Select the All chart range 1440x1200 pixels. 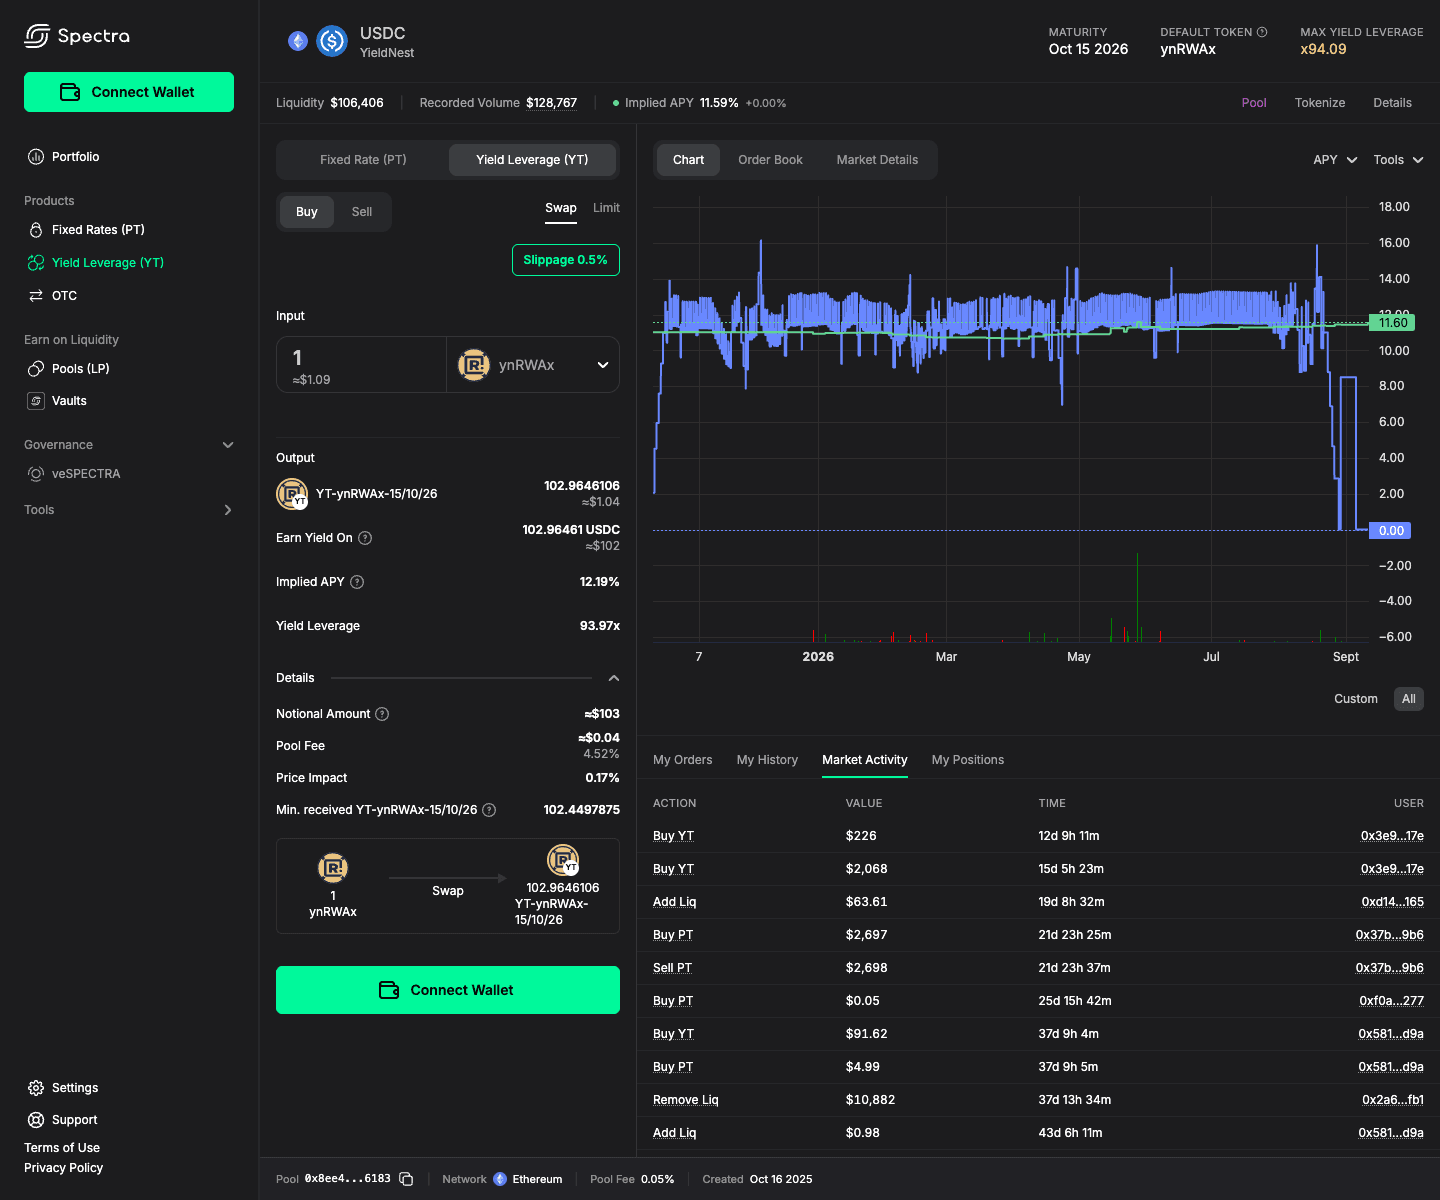click(x=1409, y=699)
